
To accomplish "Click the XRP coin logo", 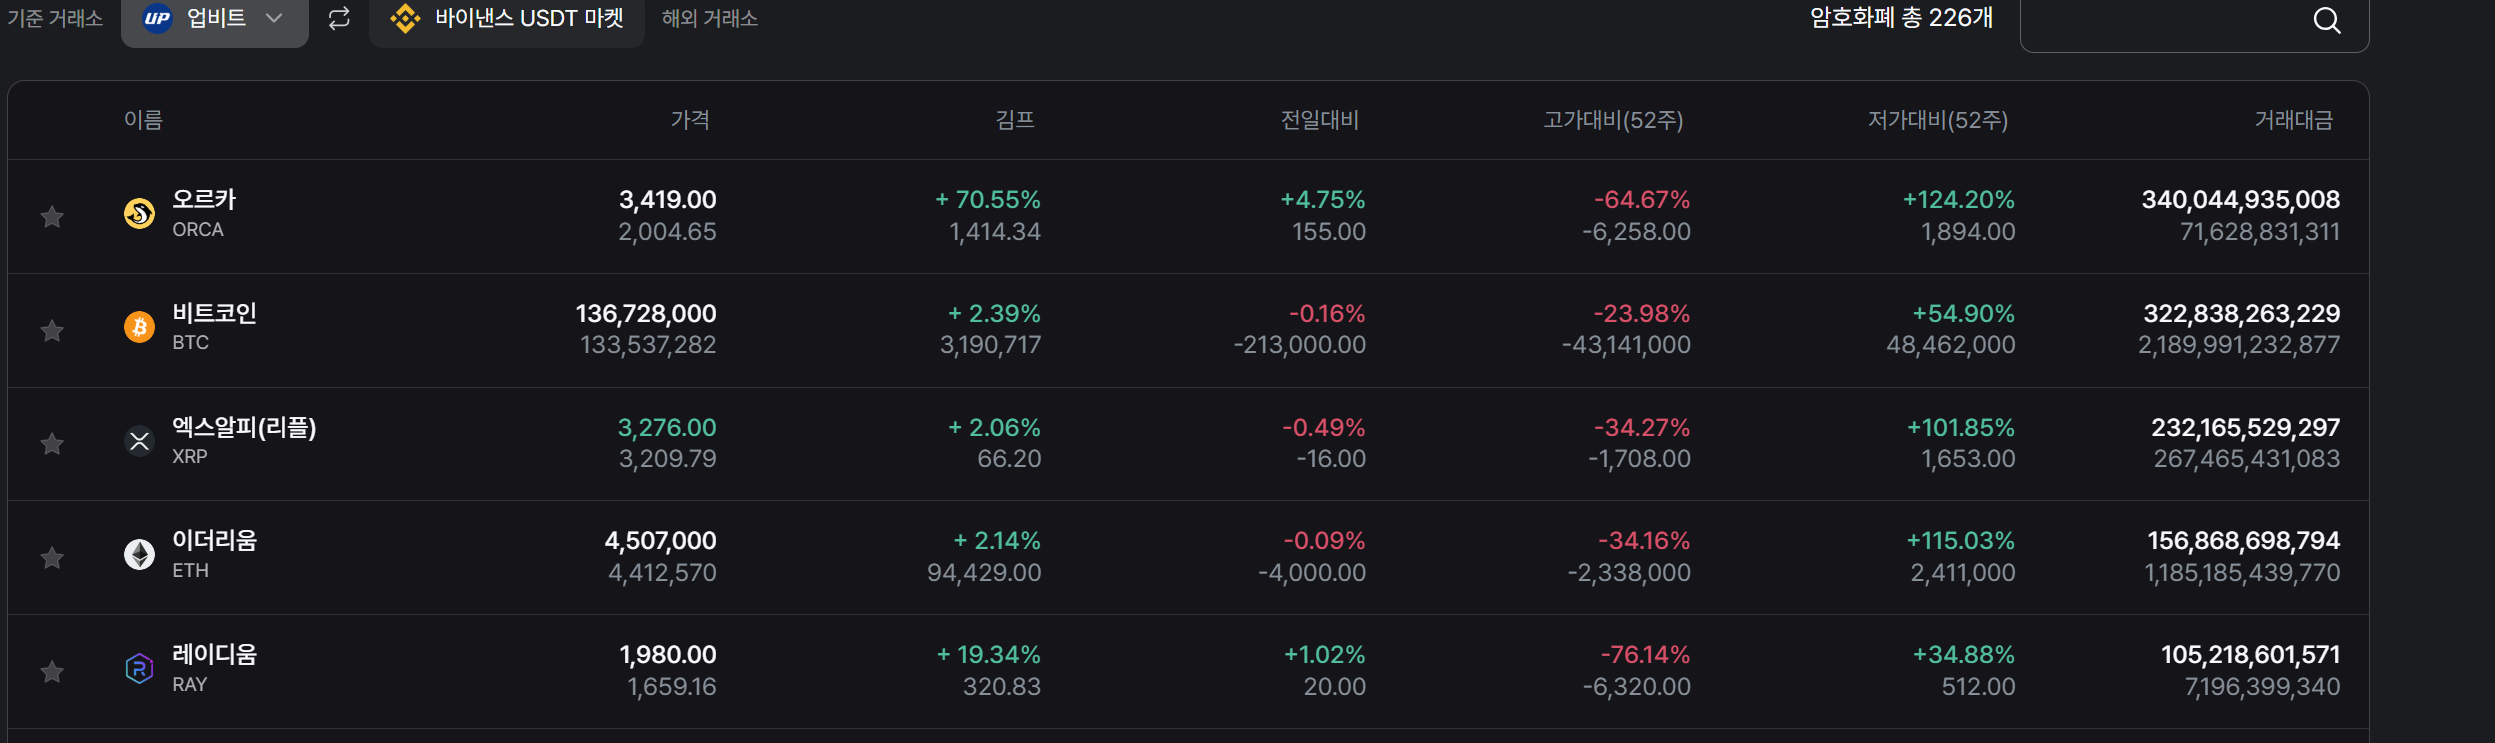I will click(x=139, y=441).
